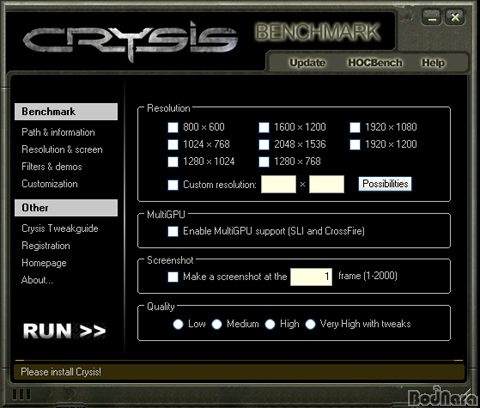480x408 pixels.
Task: Check the 1600 × 1200 resolution box
Action: (264, 127)
